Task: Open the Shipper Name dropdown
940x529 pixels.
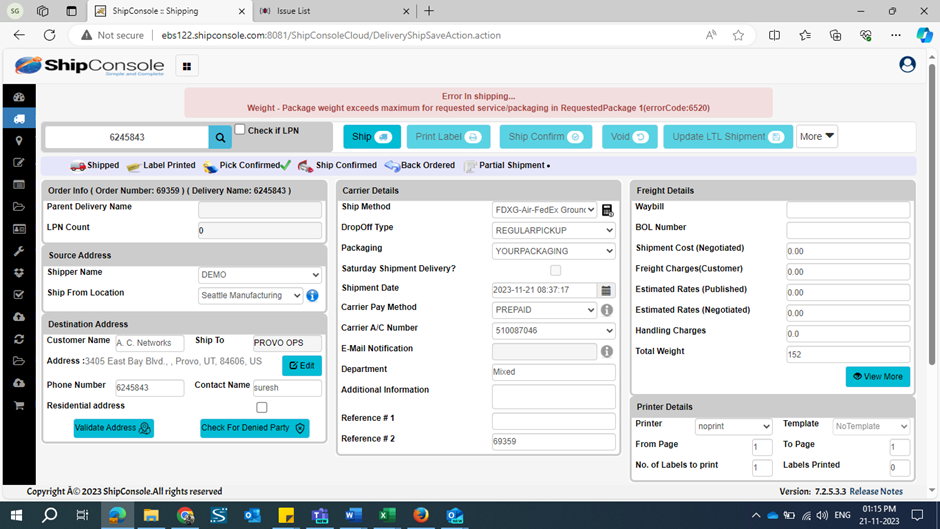Action: pyautogui.click(x=260, y=275)
